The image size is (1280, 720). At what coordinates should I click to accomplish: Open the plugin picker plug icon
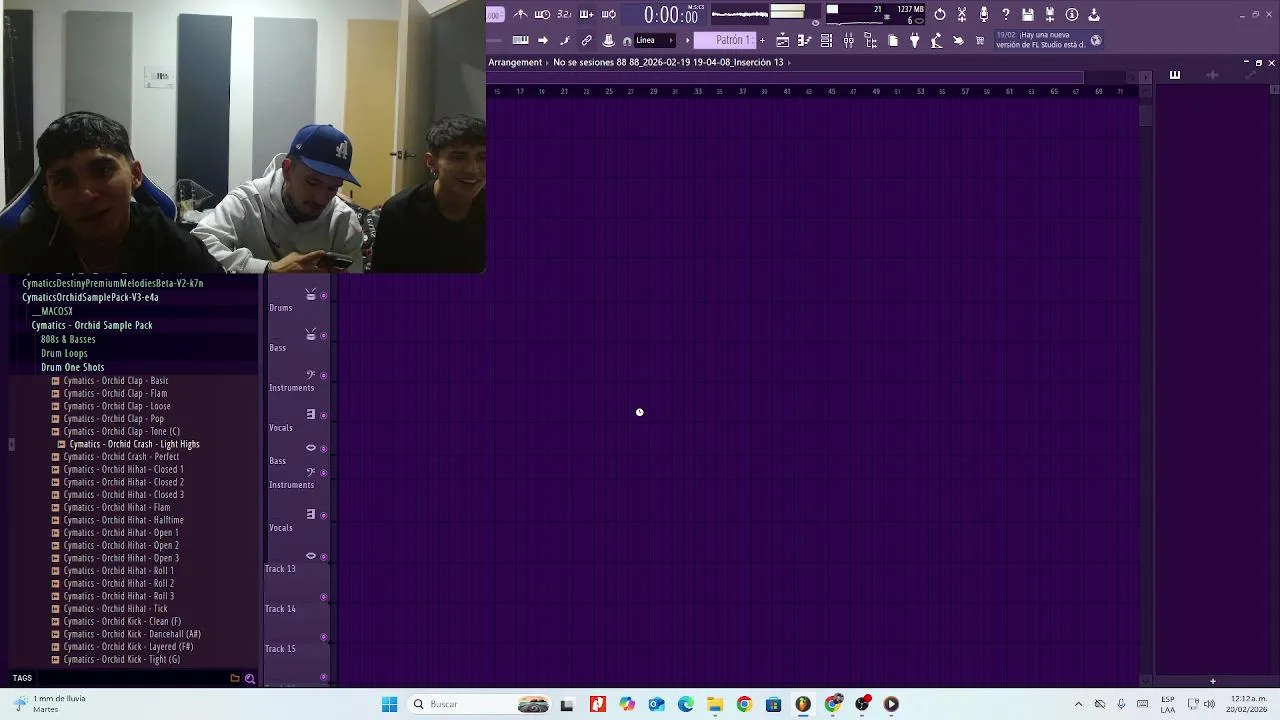[914, 40]
